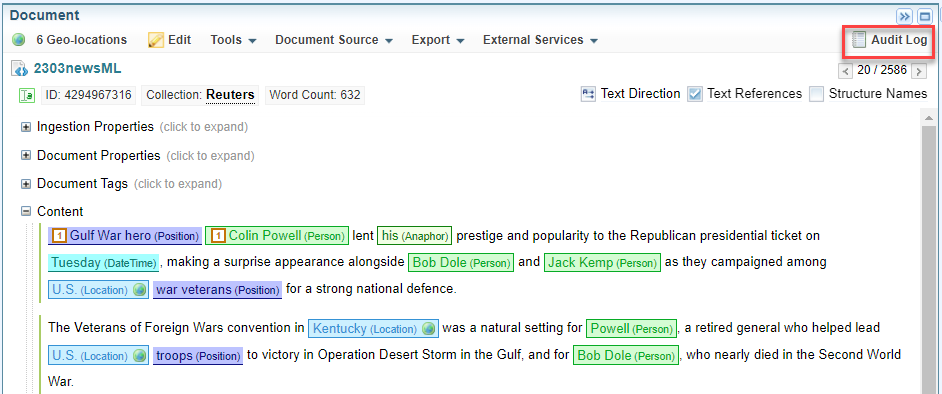
Task: Go to next document arrow
Action: pos(919,71)
